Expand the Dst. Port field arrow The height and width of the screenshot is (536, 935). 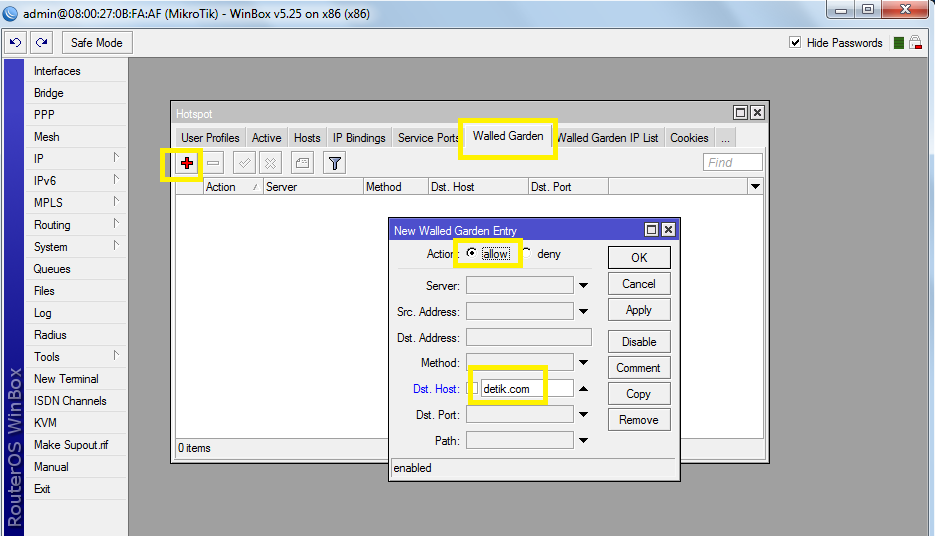tap(583, 414)
